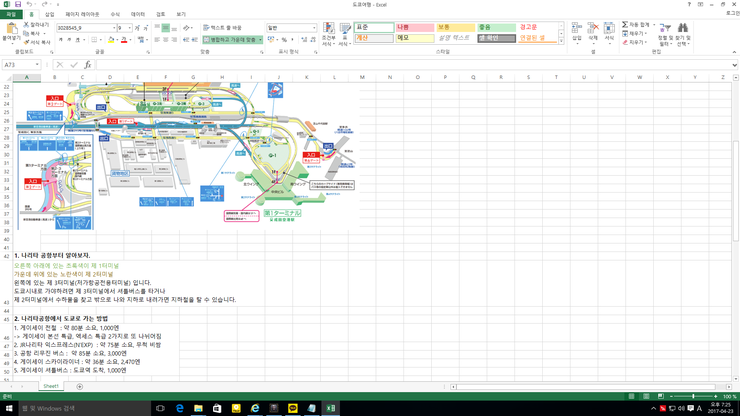Click the Copy (복사) button

(x=33, y=34)
